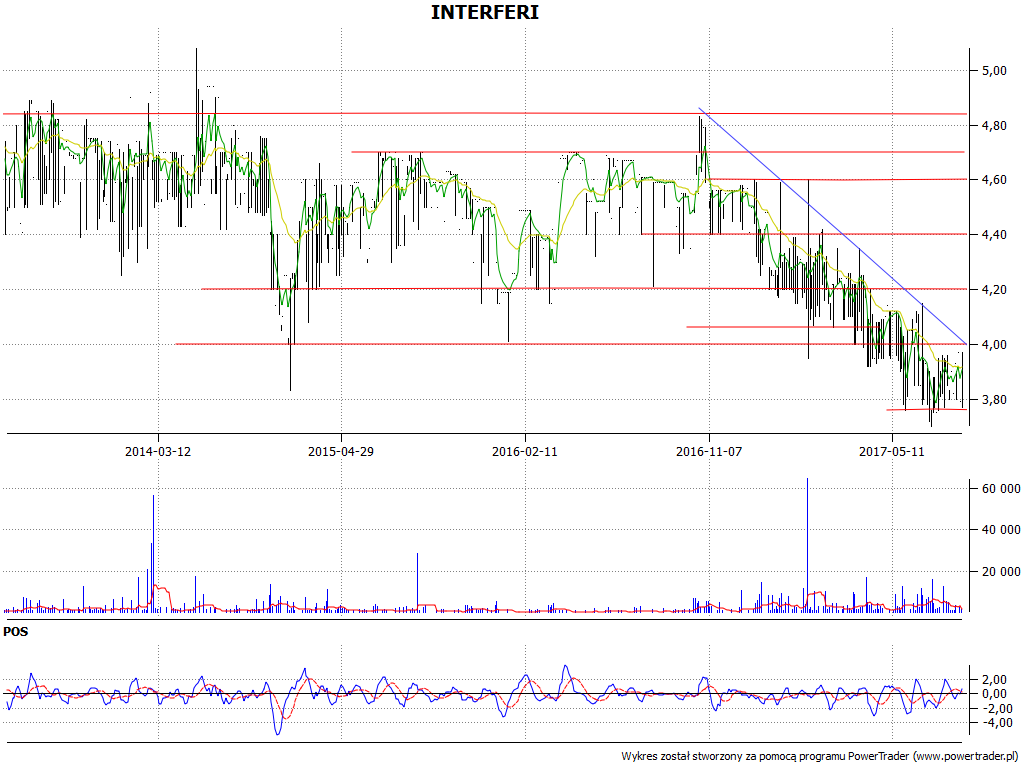The width and height of the screenshot is (1024, 768).
Task: Click the 20 000 volume axis label
Action: point(1000,571)
